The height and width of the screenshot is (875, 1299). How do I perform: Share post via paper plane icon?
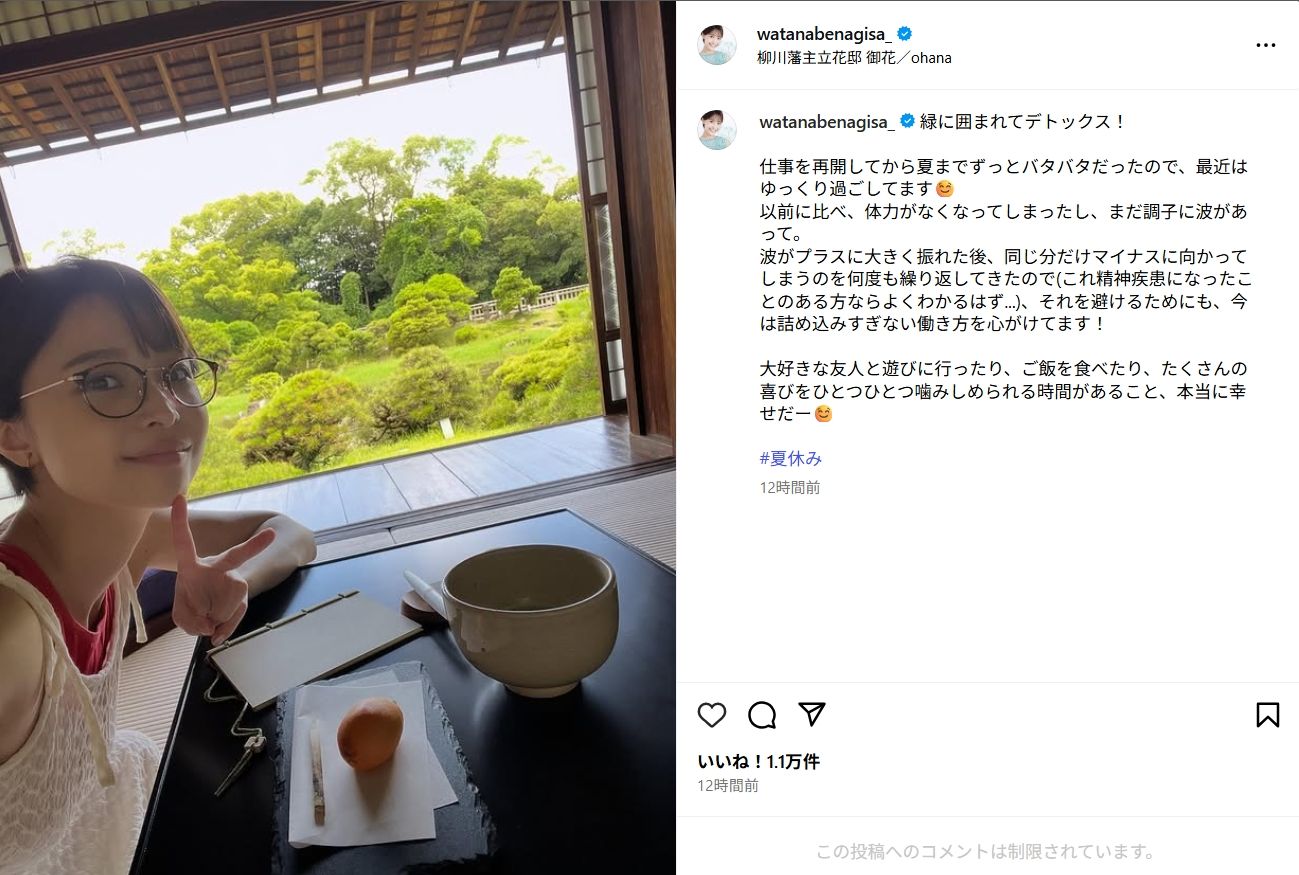pos(812,714)
